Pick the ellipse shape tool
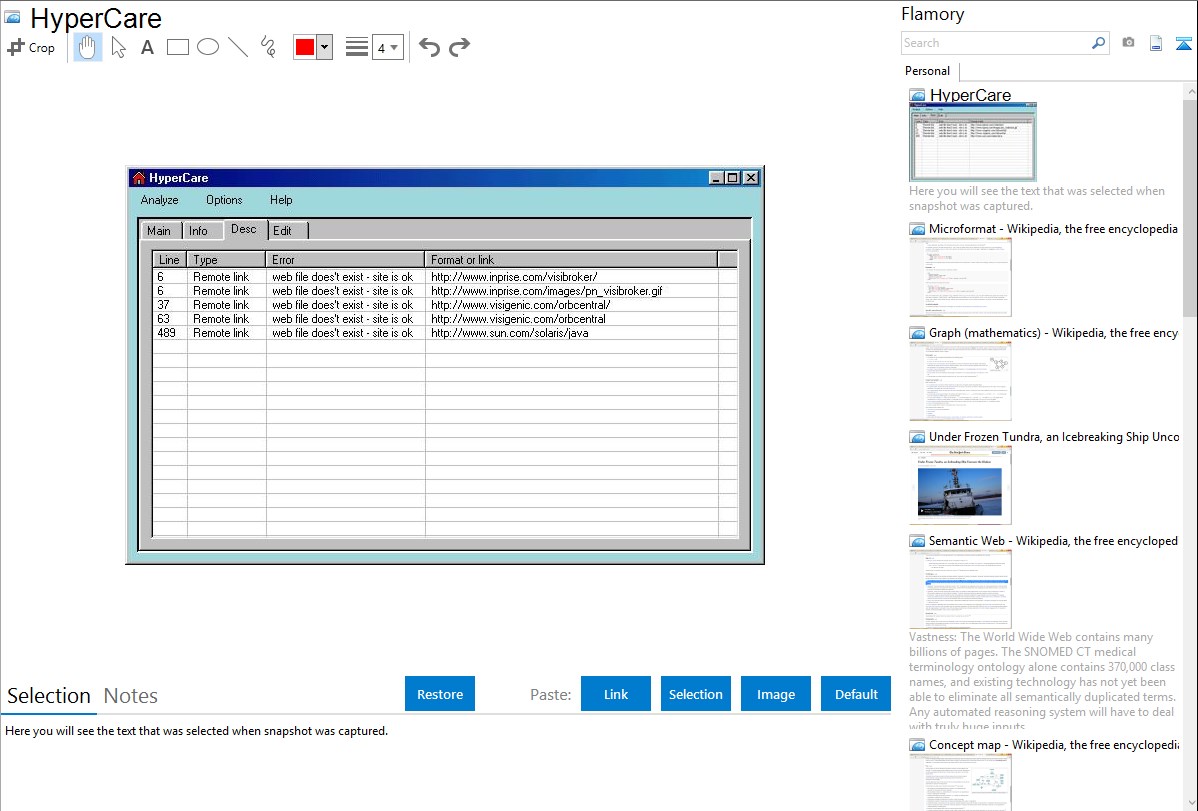 pos(208,47)
